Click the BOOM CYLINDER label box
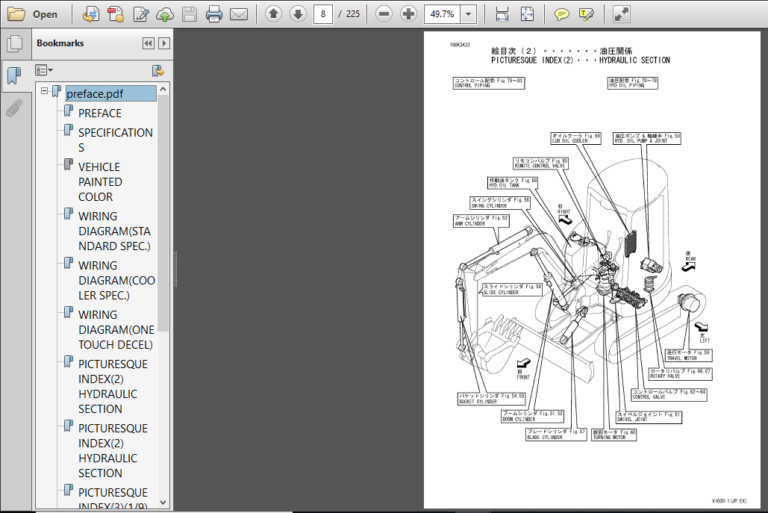This screenshot has height=513, width=768. coord(532,416)
